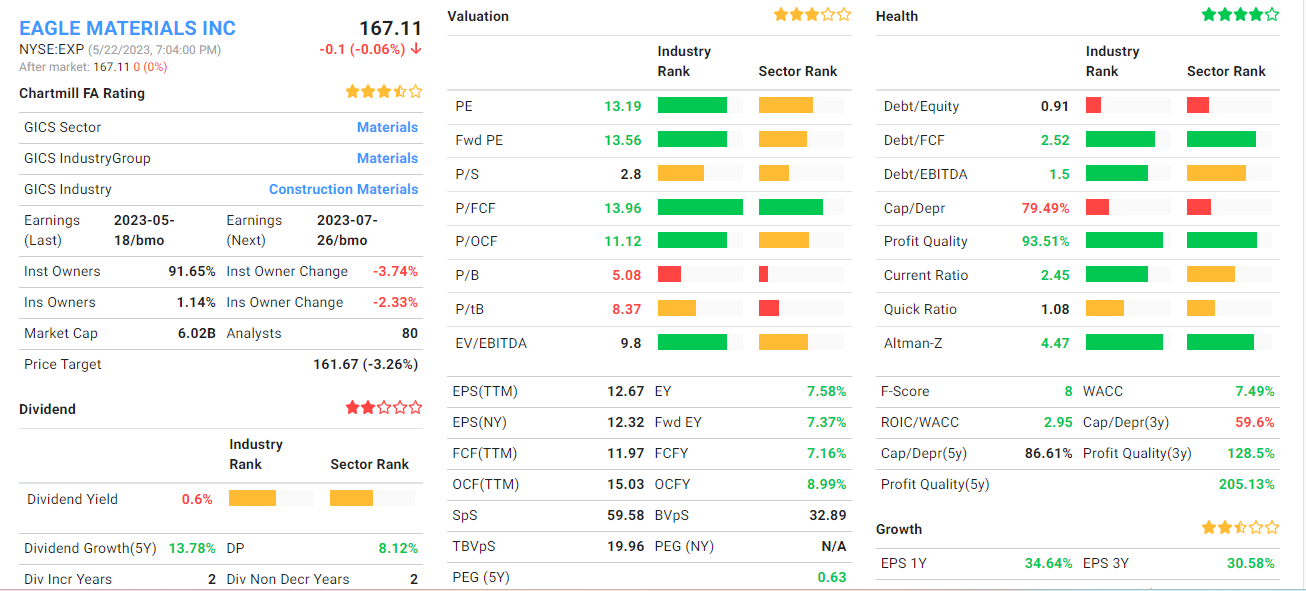The width and height of the screenshot is (1306, 591).
Task: Click the Dividend star rating
Action: coord(384,408)
